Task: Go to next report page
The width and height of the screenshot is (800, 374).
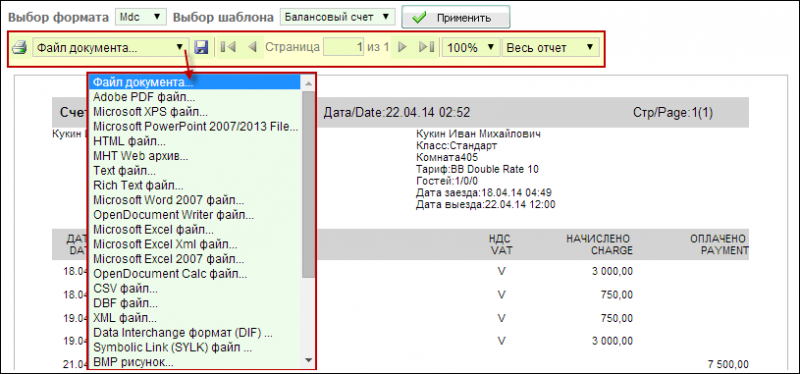Action: pyautogui.click(x=402, y=47)
